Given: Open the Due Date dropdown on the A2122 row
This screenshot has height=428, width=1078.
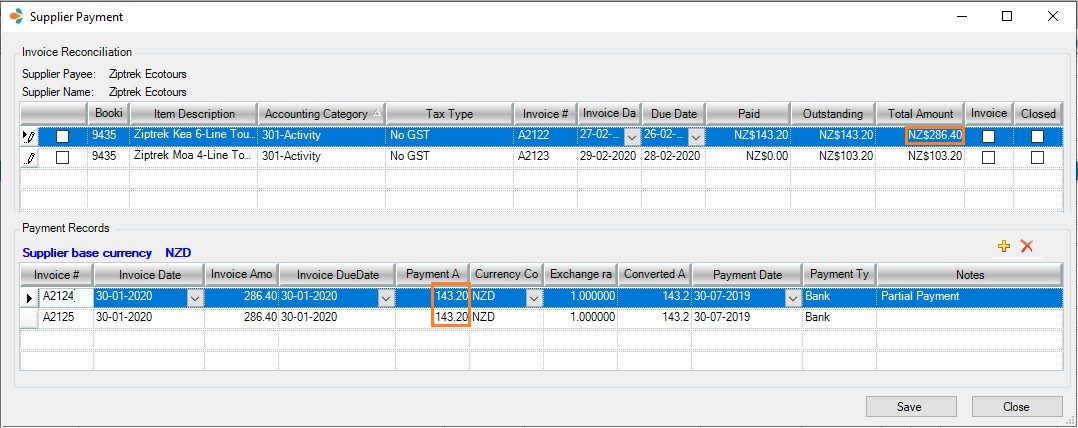Looking at the screenshot, I should pyautogui.click(x=696, y=136).
